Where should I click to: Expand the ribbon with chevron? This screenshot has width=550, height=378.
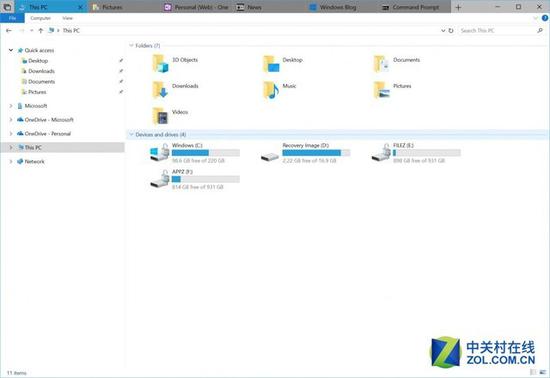[536, 18]
